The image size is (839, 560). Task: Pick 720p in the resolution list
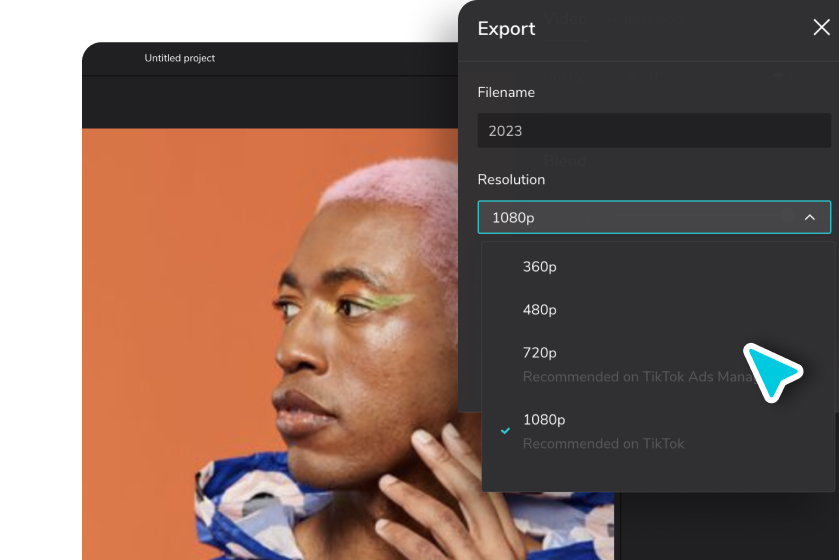pos(540,353)
